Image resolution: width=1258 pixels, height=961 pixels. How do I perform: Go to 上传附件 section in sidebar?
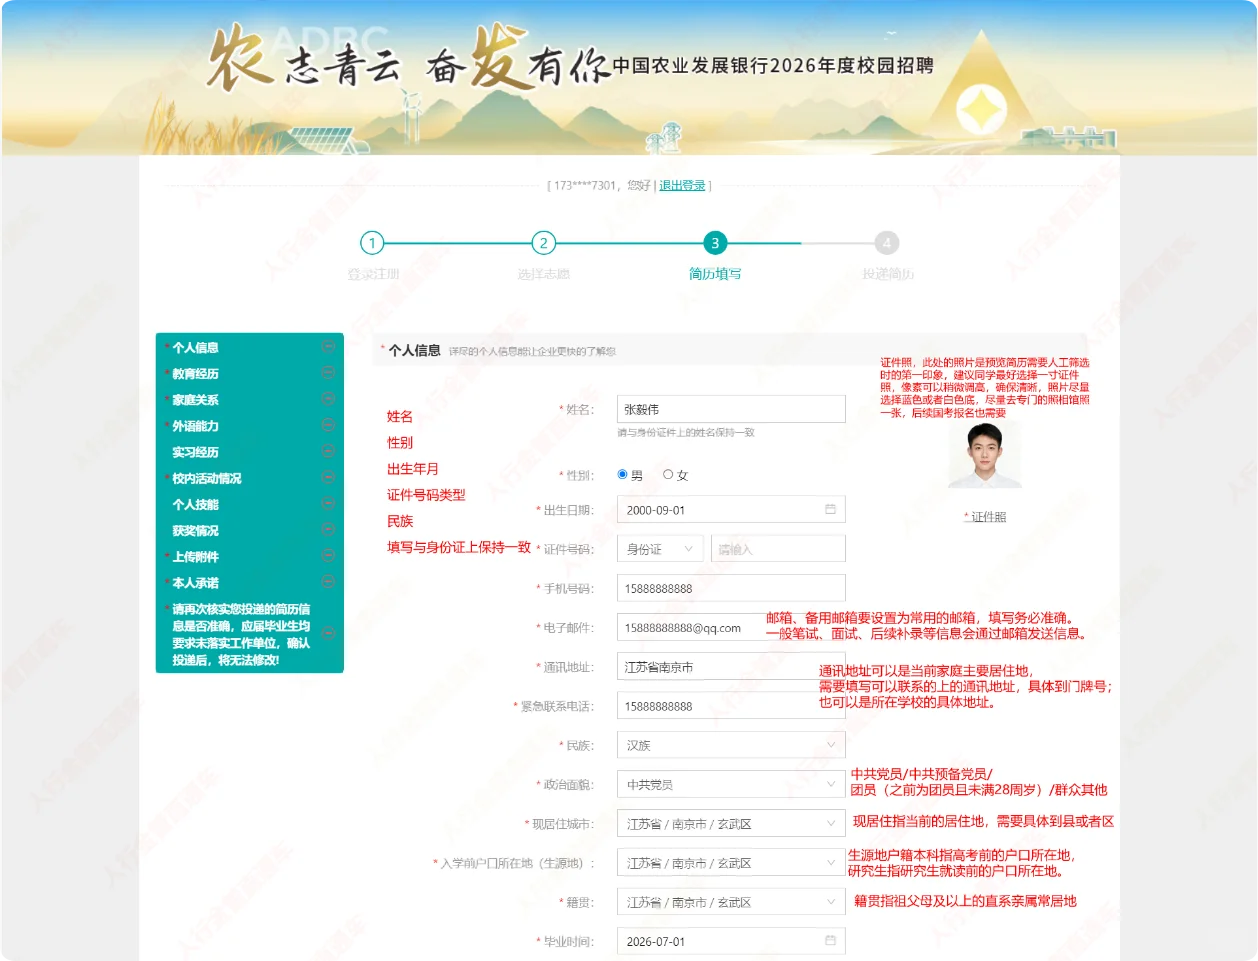coord(195,556)
